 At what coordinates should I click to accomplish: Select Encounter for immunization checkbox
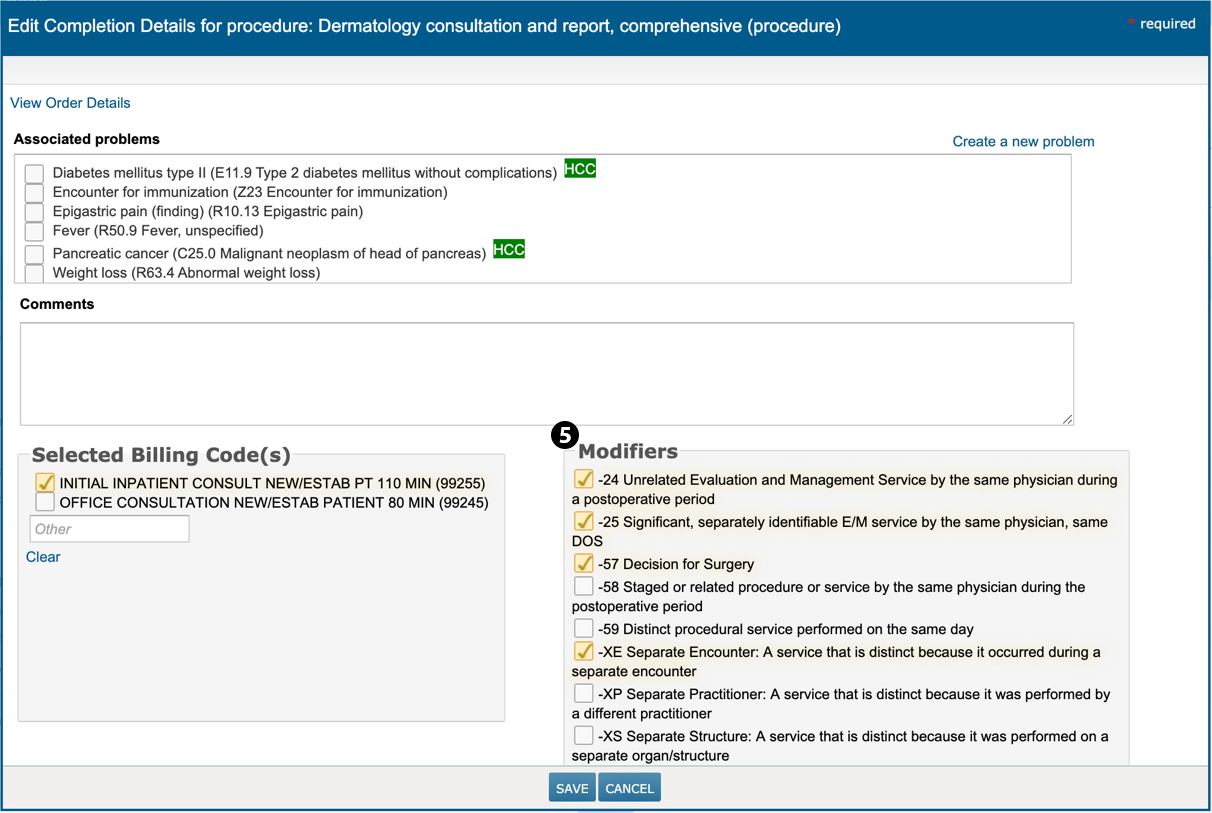[35, 192]
